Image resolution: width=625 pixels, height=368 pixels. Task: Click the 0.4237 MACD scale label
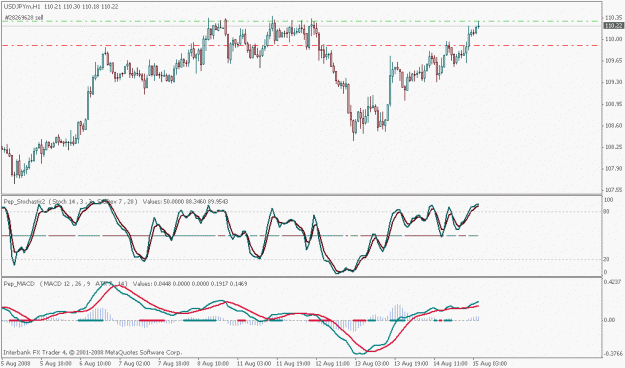coord(614,282)
